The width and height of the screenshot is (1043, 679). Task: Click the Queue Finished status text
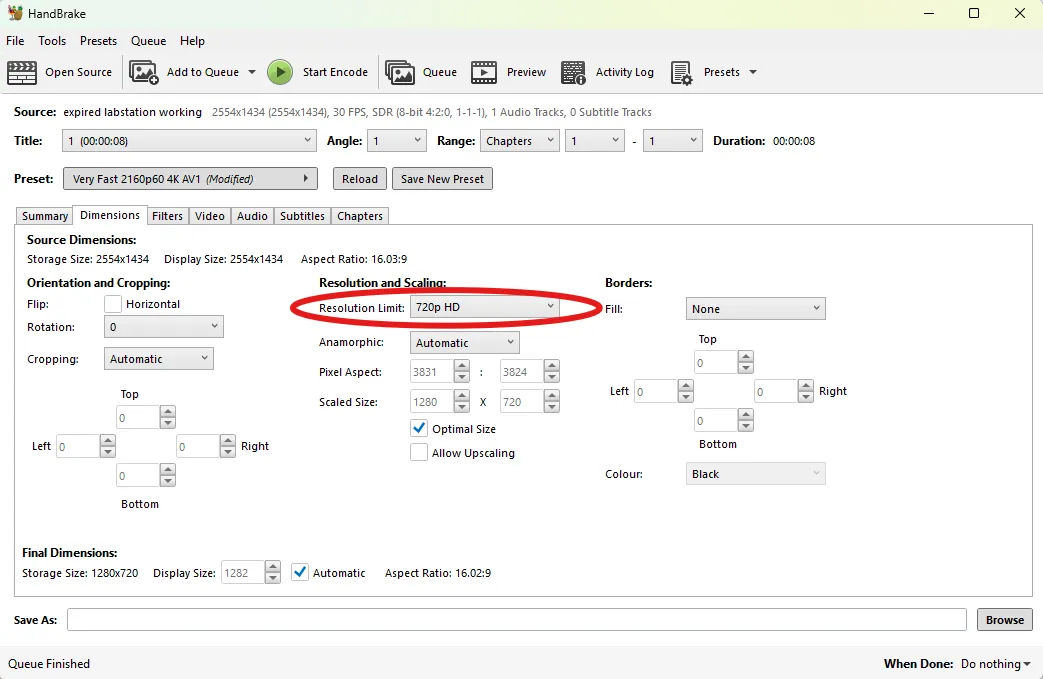(49, 664)
